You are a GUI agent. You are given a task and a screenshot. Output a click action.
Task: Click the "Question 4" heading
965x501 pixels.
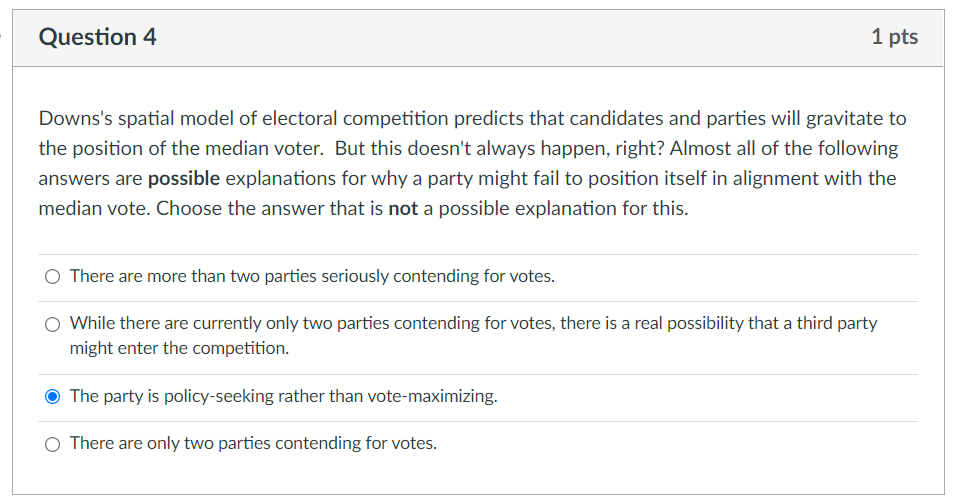(x=97, y=38)
